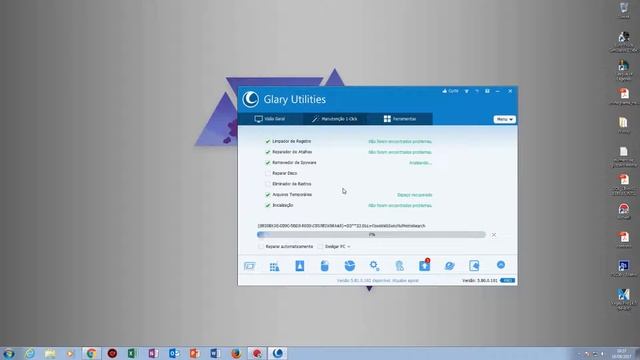Open Outlook from the taskbar
The width and height of the screenshot is (640, 360).
tap(174, 353)
